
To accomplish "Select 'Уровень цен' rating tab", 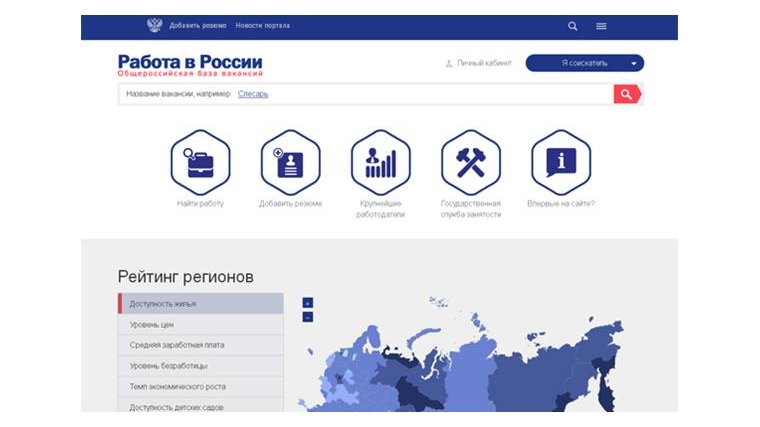I will tap(201, 325).
